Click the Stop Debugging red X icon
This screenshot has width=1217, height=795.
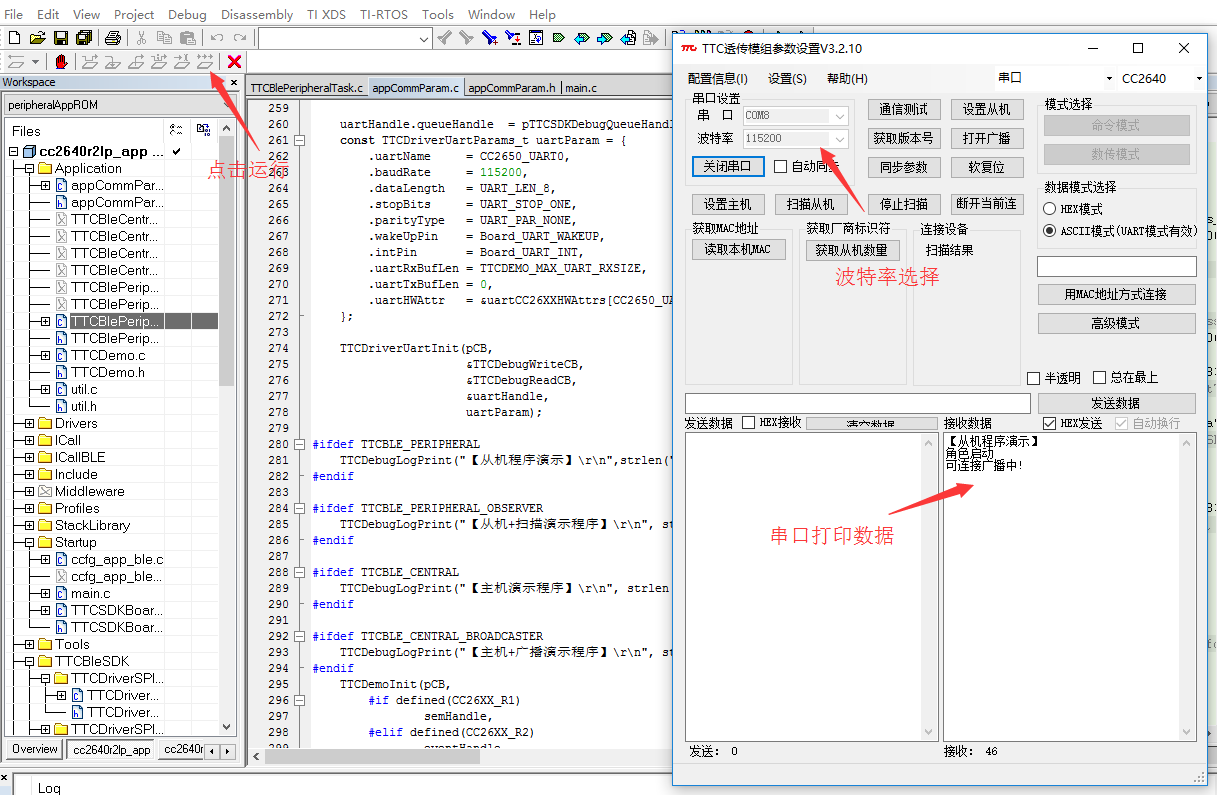(234, 61)
